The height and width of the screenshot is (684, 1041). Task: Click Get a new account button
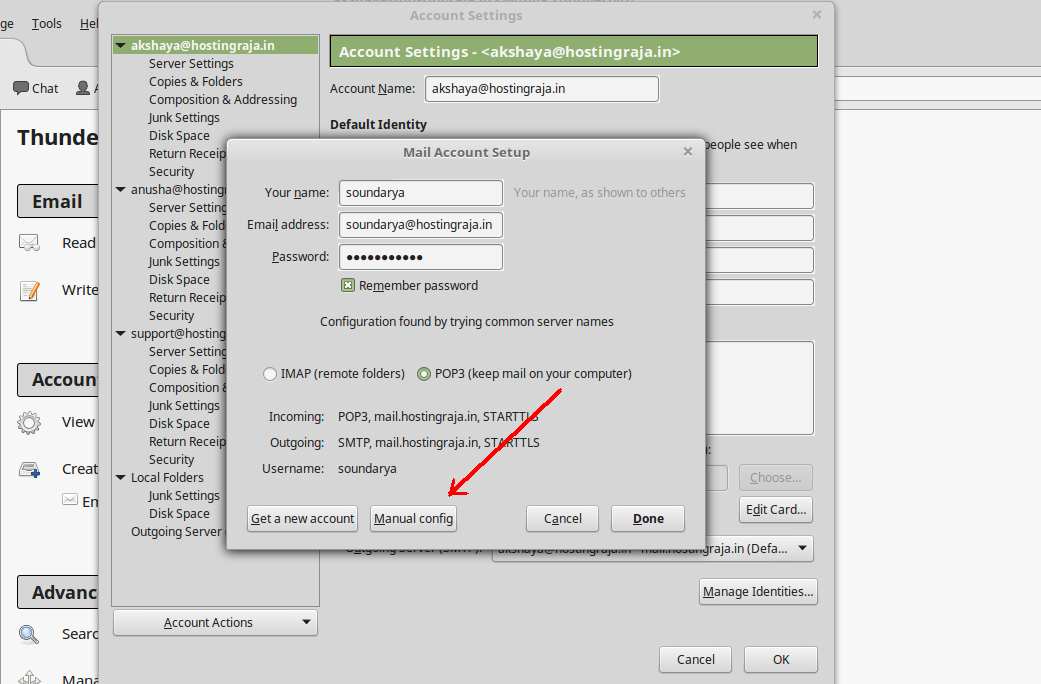coord(303,519)
